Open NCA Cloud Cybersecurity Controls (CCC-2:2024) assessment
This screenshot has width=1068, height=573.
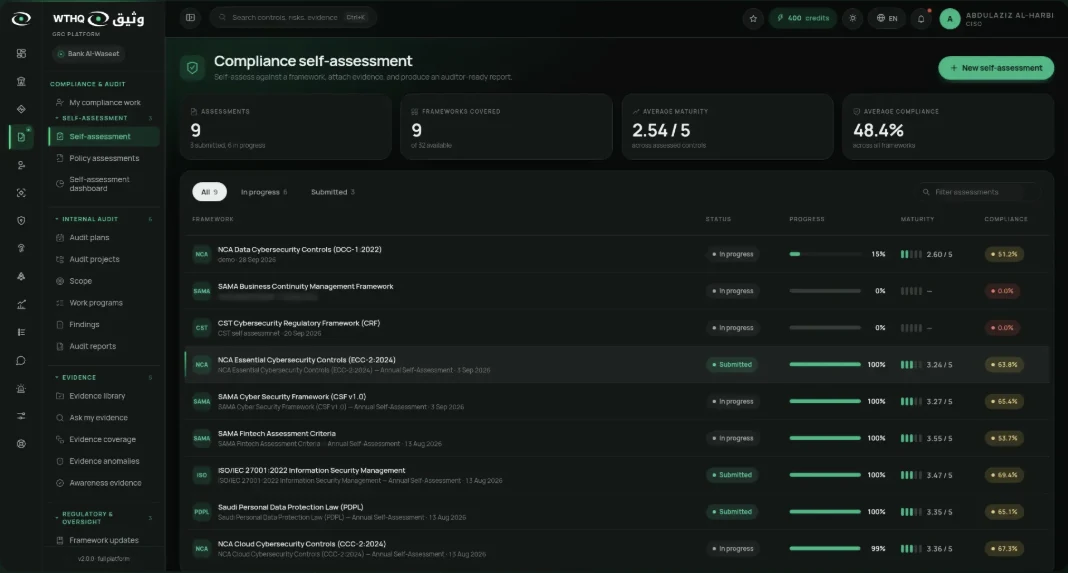pyautogui.click(x=616, y=548)
